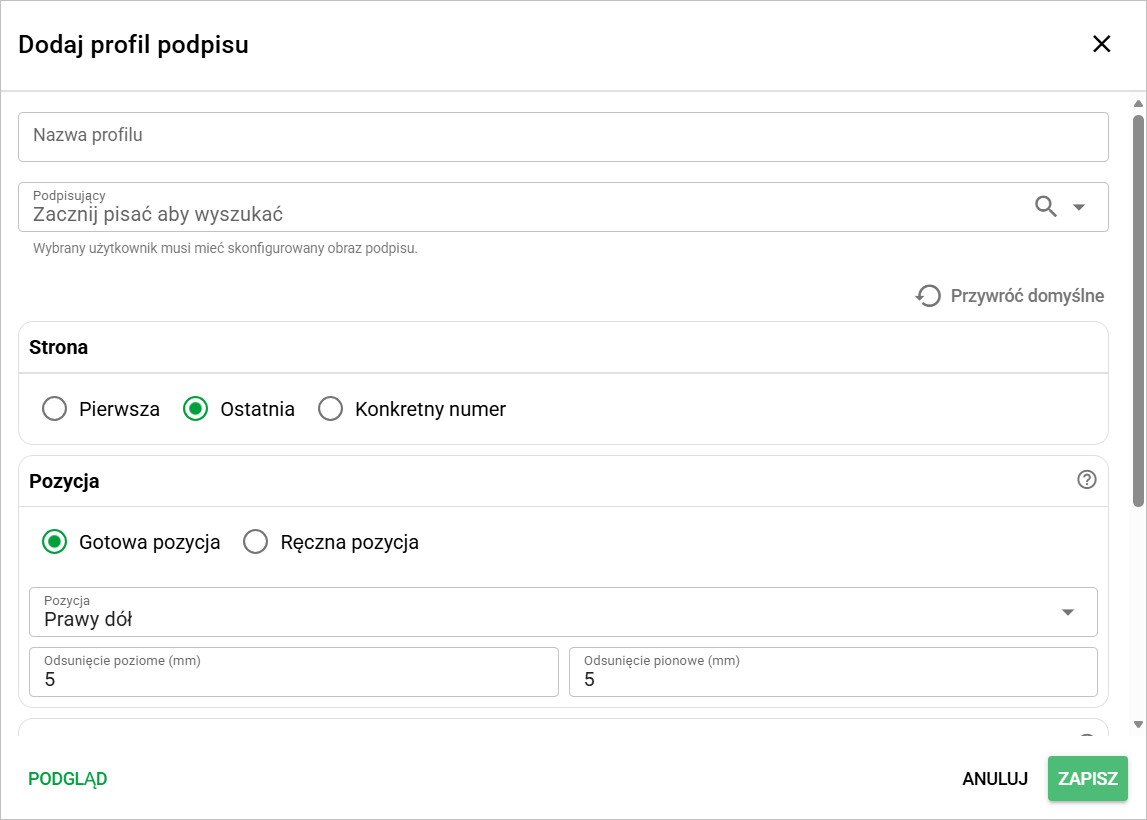This screenshot has height=820, width=1147.
Task: Click the Strona section header
Action: (x=563, y=347)
